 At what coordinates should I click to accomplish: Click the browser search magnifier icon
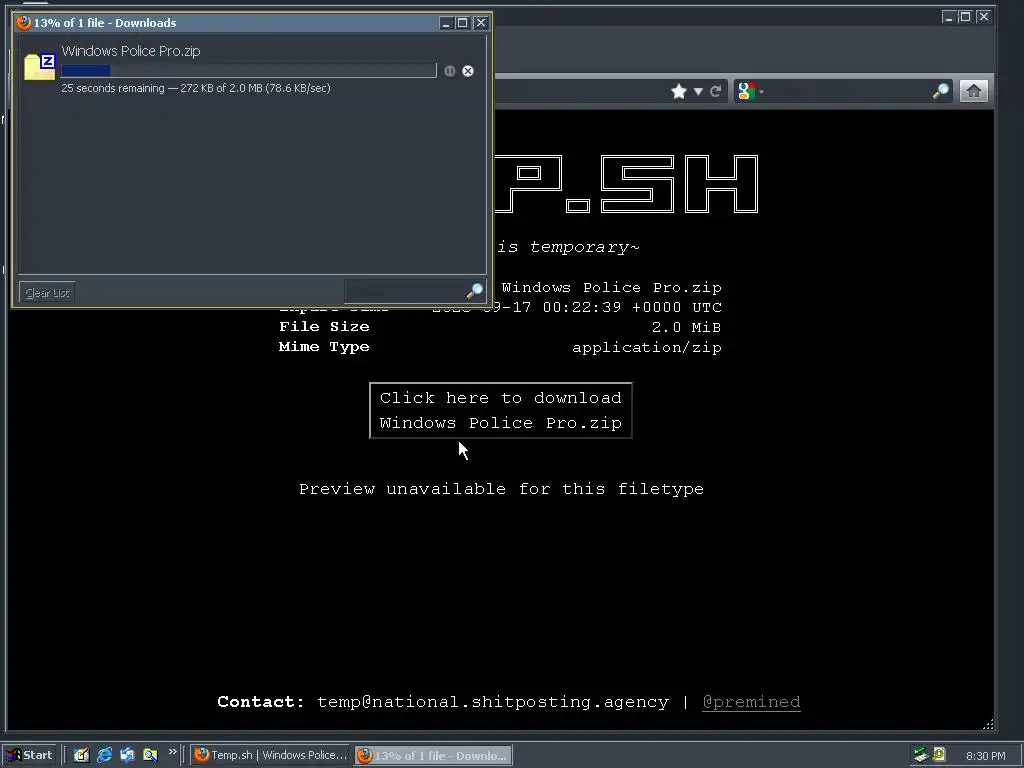940,91
